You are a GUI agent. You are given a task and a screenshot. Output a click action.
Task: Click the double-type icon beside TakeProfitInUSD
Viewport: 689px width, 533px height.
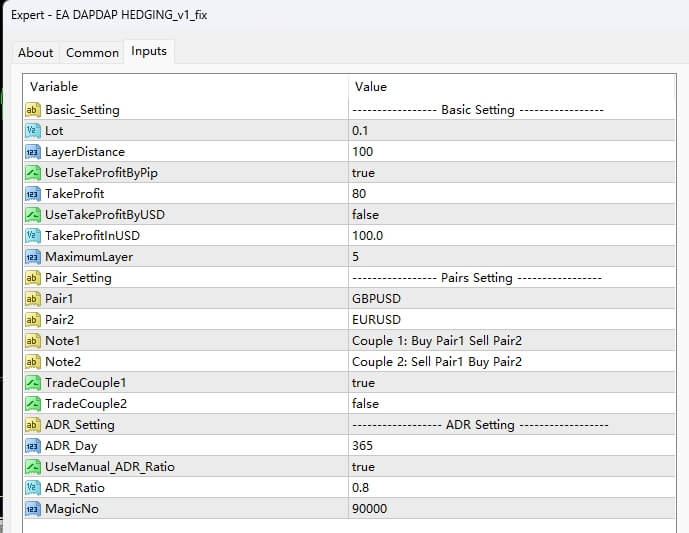tap(33, 236)
